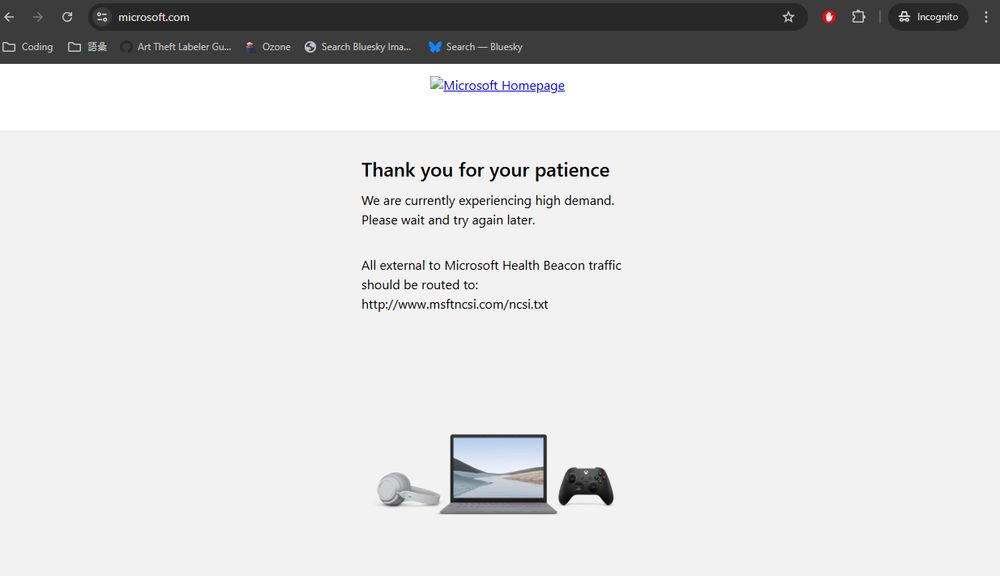This screenshot has width=1000, height=576.
Task: Reload the microsoft.com page
Action: [x=67, y=17]
